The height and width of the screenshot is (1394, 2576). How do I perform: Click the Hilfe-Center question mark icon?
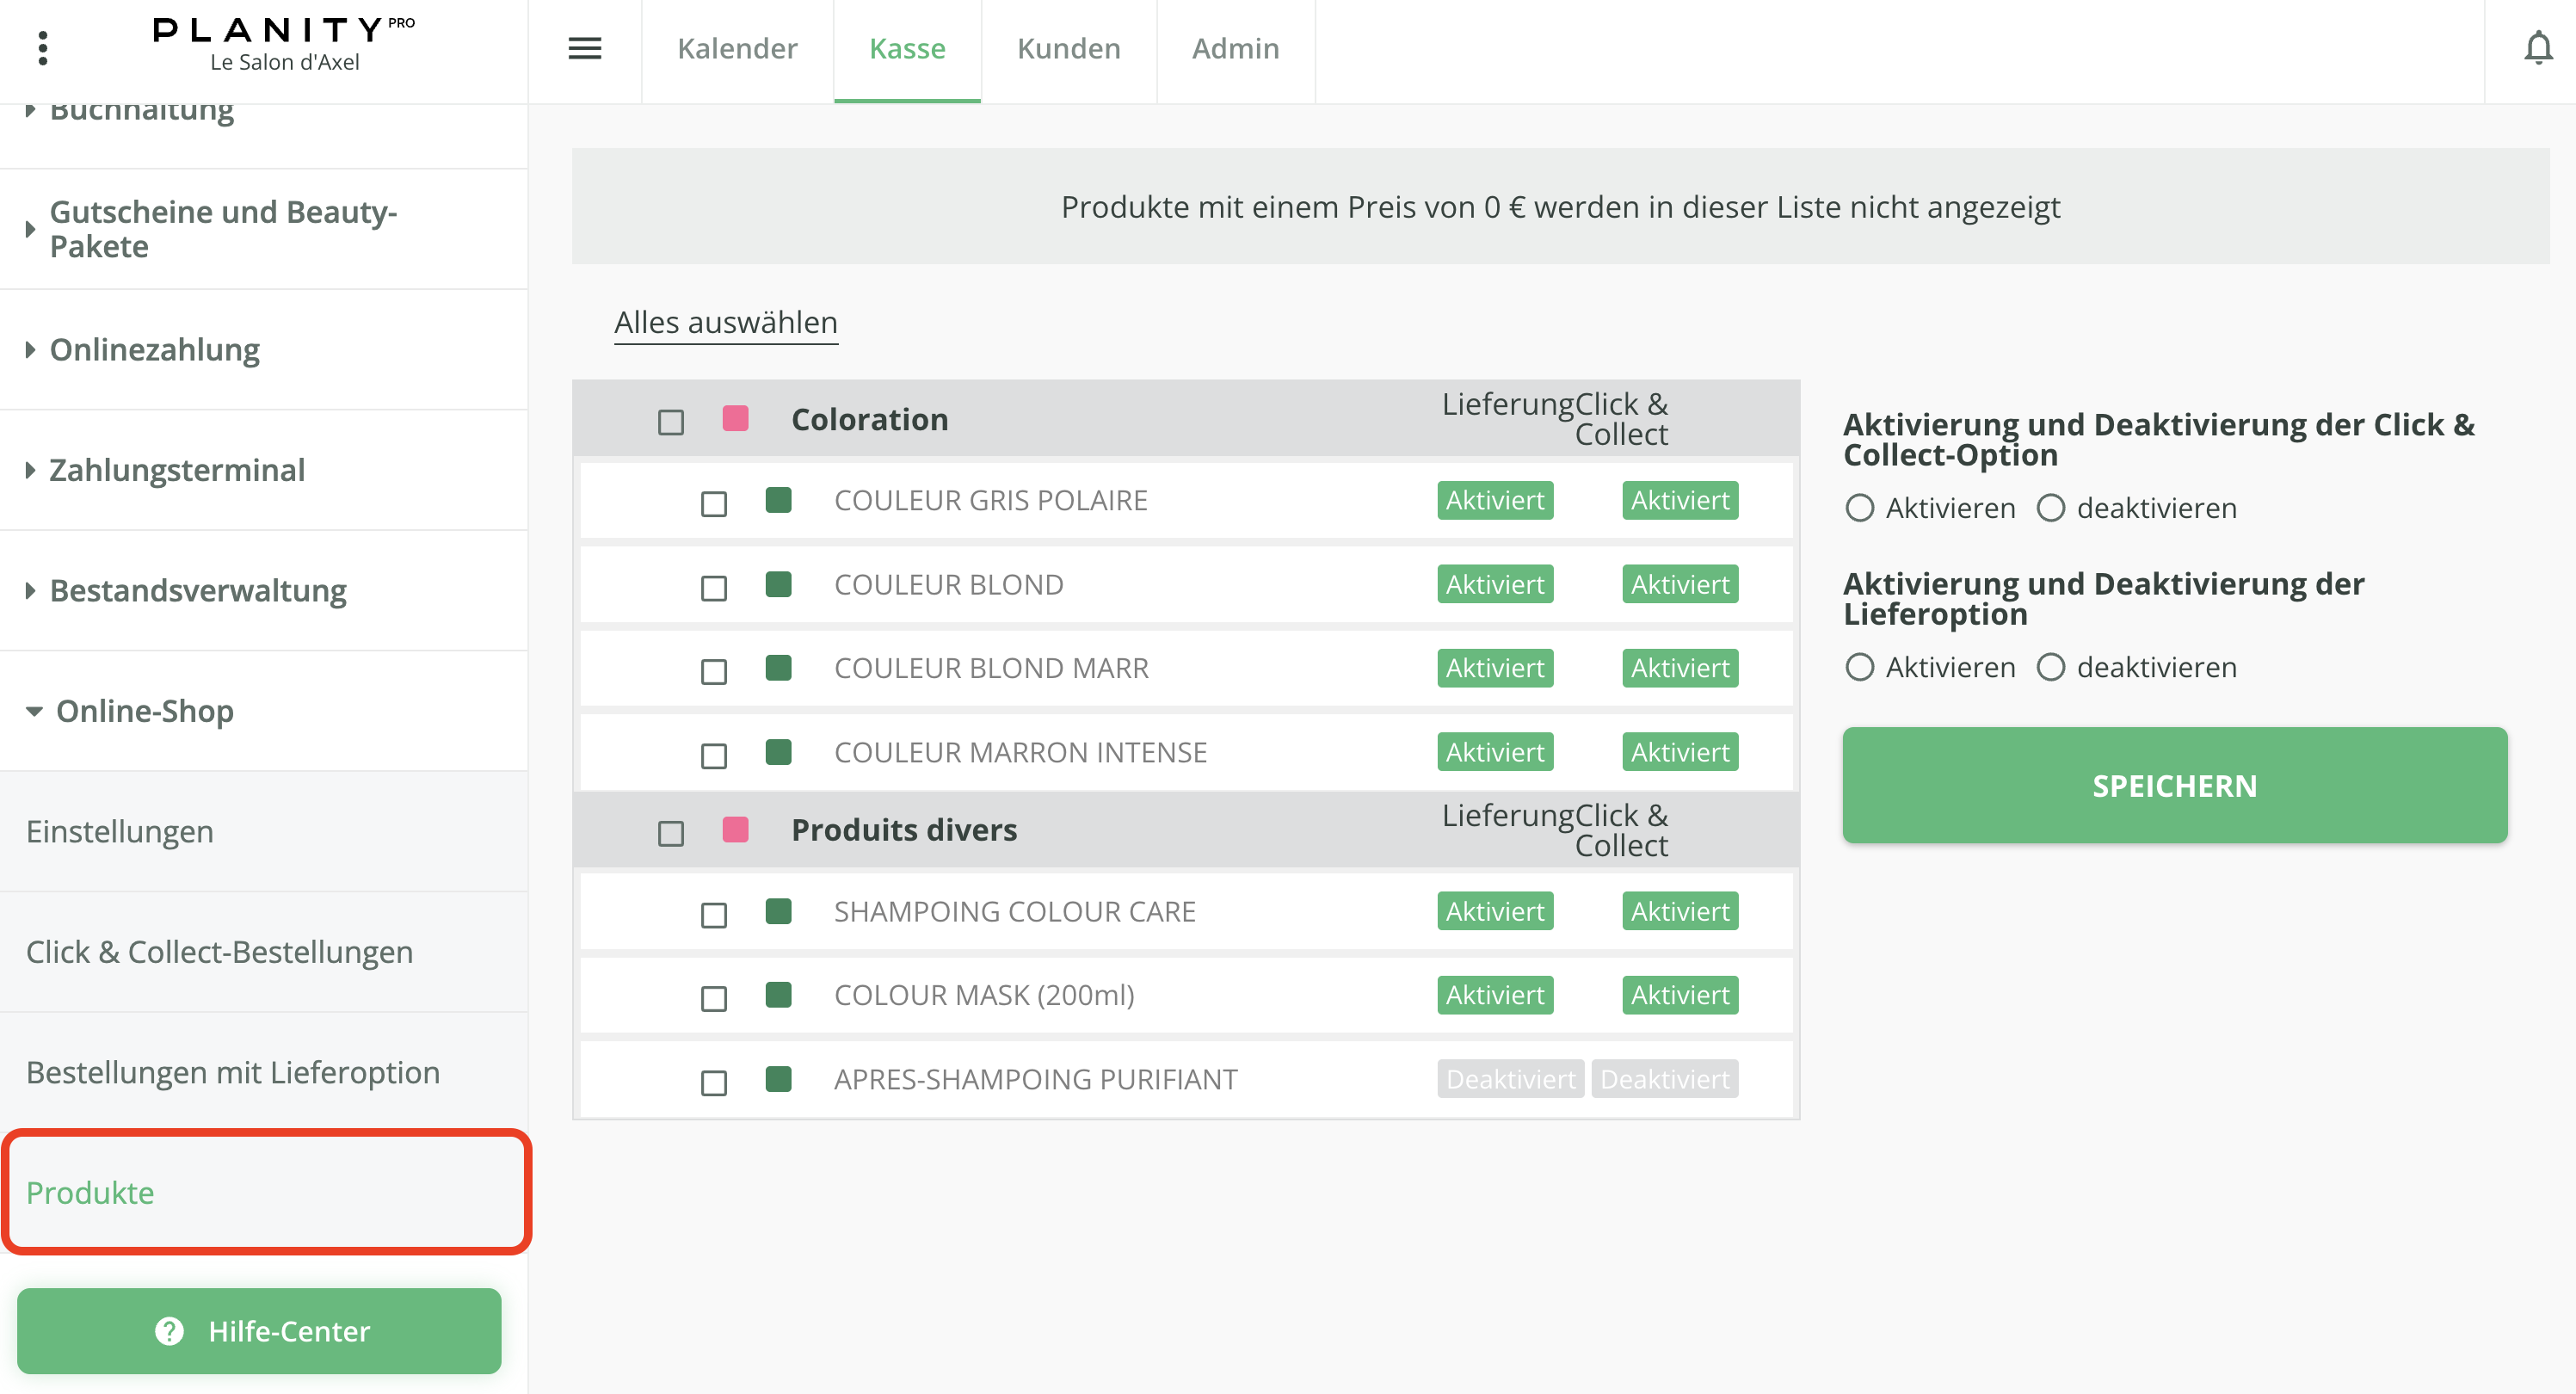click(x=169, y=1331)
